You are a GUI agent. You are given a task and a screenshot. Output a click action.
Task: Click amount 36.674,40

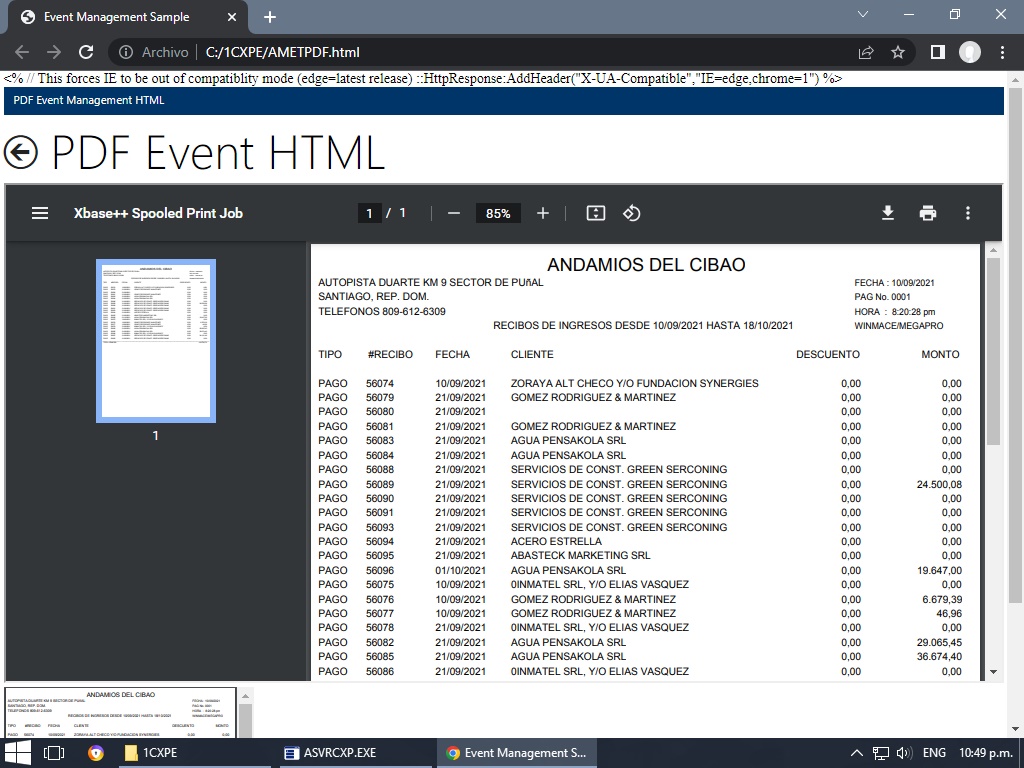coord(939,656)
